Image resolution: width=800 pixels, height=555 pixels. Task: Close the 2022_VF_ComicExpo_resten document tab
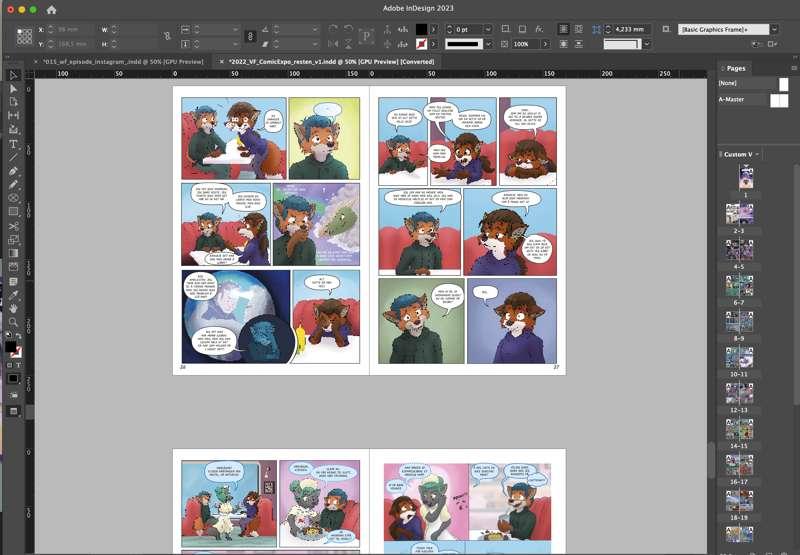click(x=221, y=61)
